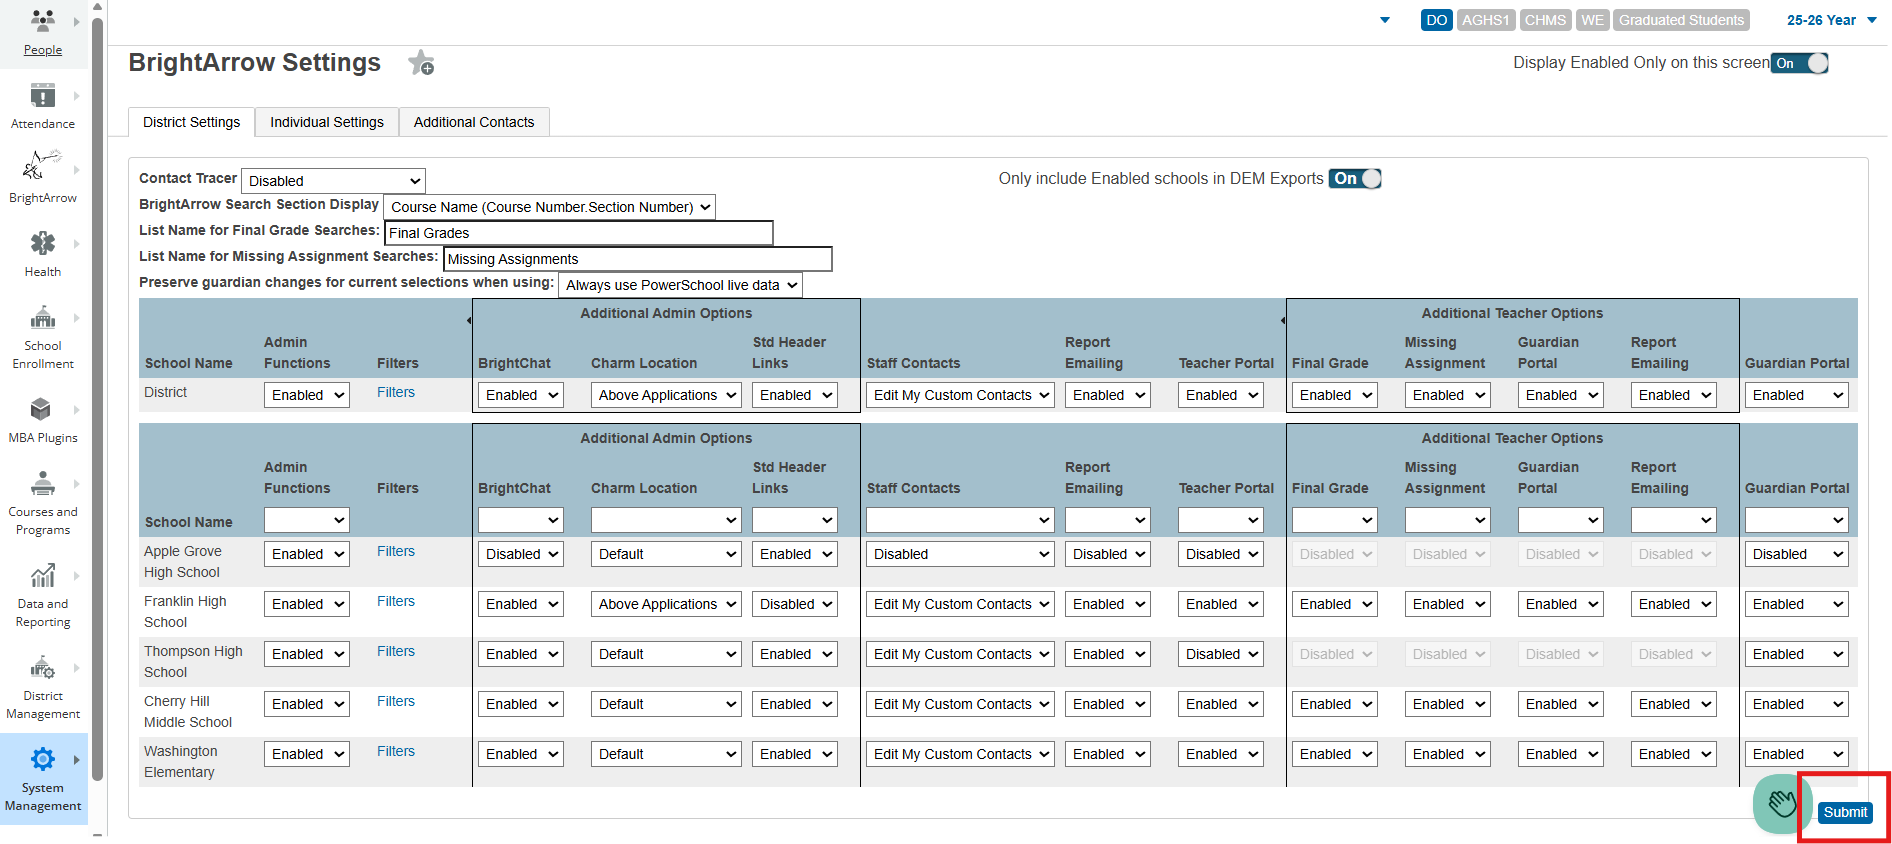Select the Graduated Students badge
This screenshot has width=1892, height=844.
(x=1682, y=20)
